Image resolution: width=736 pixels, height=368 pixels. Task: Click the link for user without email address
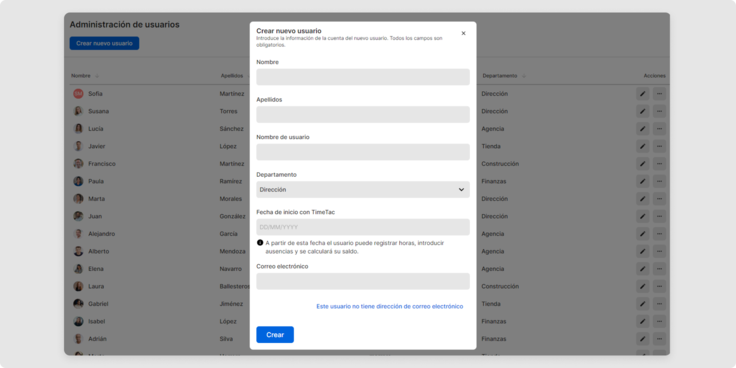click(390, 307)
